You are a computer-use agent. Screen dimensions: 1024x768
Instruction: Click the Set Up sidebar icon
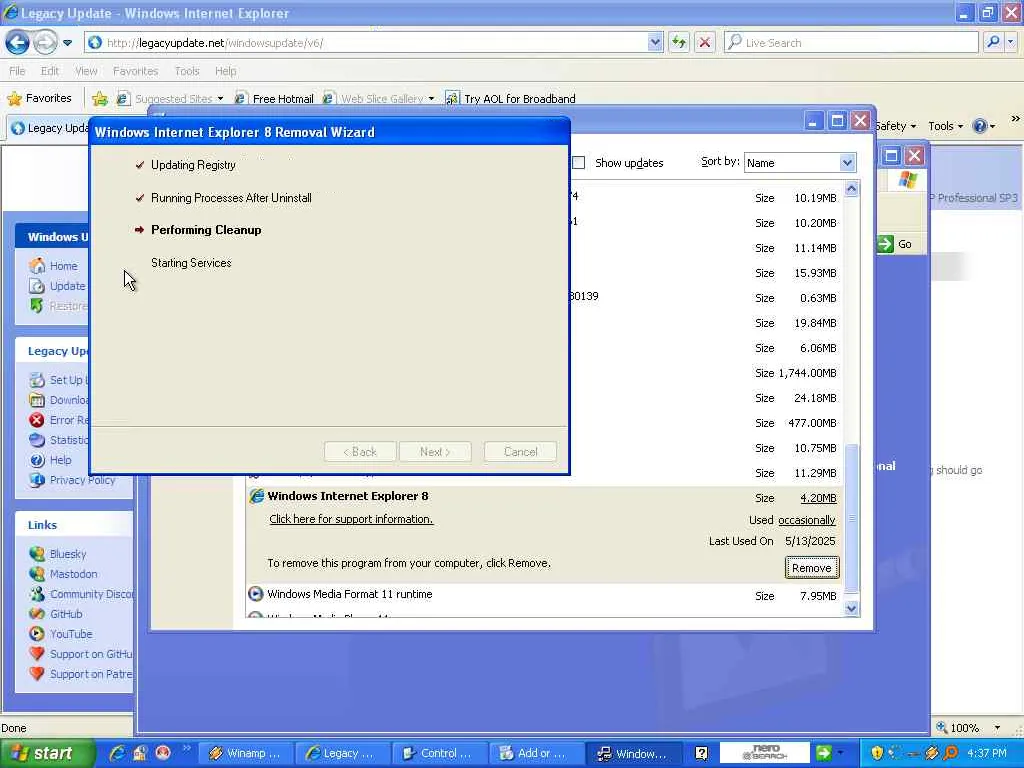coord(37,380)
